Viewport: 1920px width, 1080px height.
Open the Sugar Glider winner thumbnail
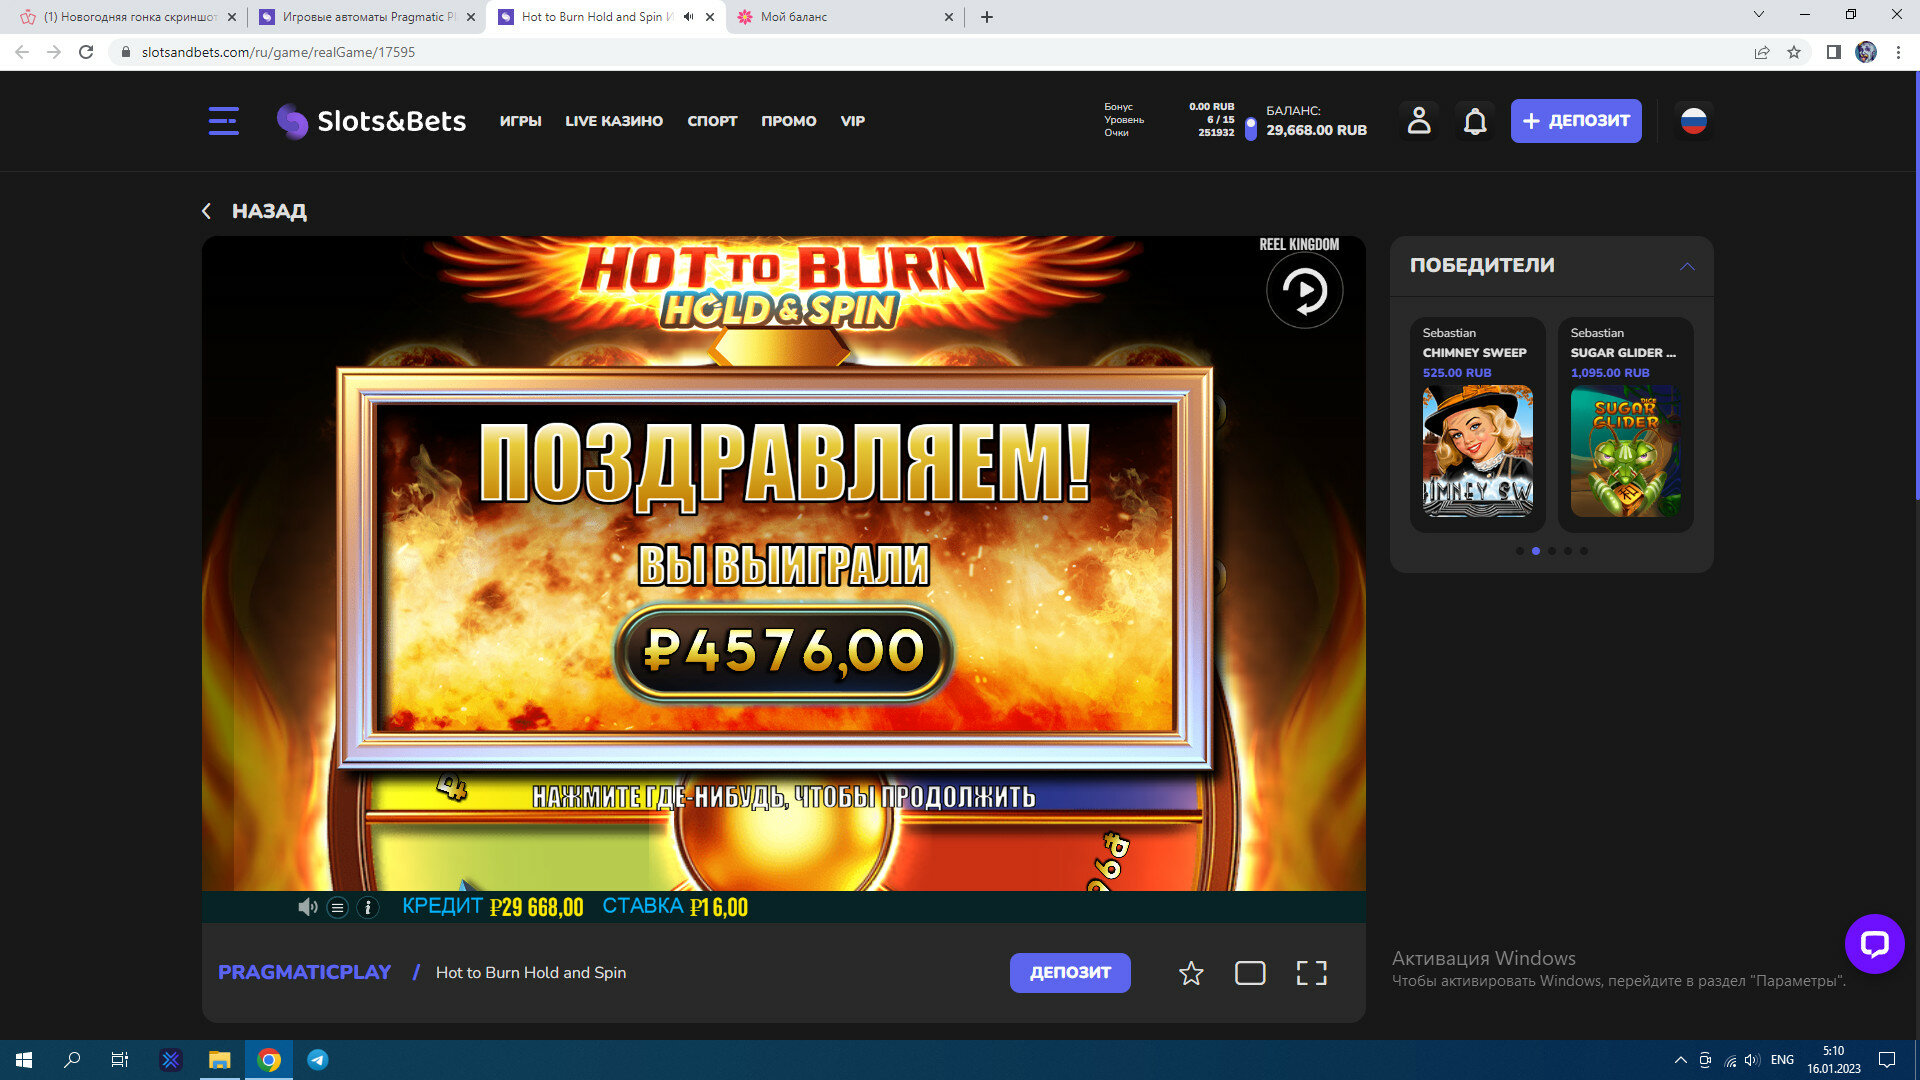click(x=1624, y=451)
